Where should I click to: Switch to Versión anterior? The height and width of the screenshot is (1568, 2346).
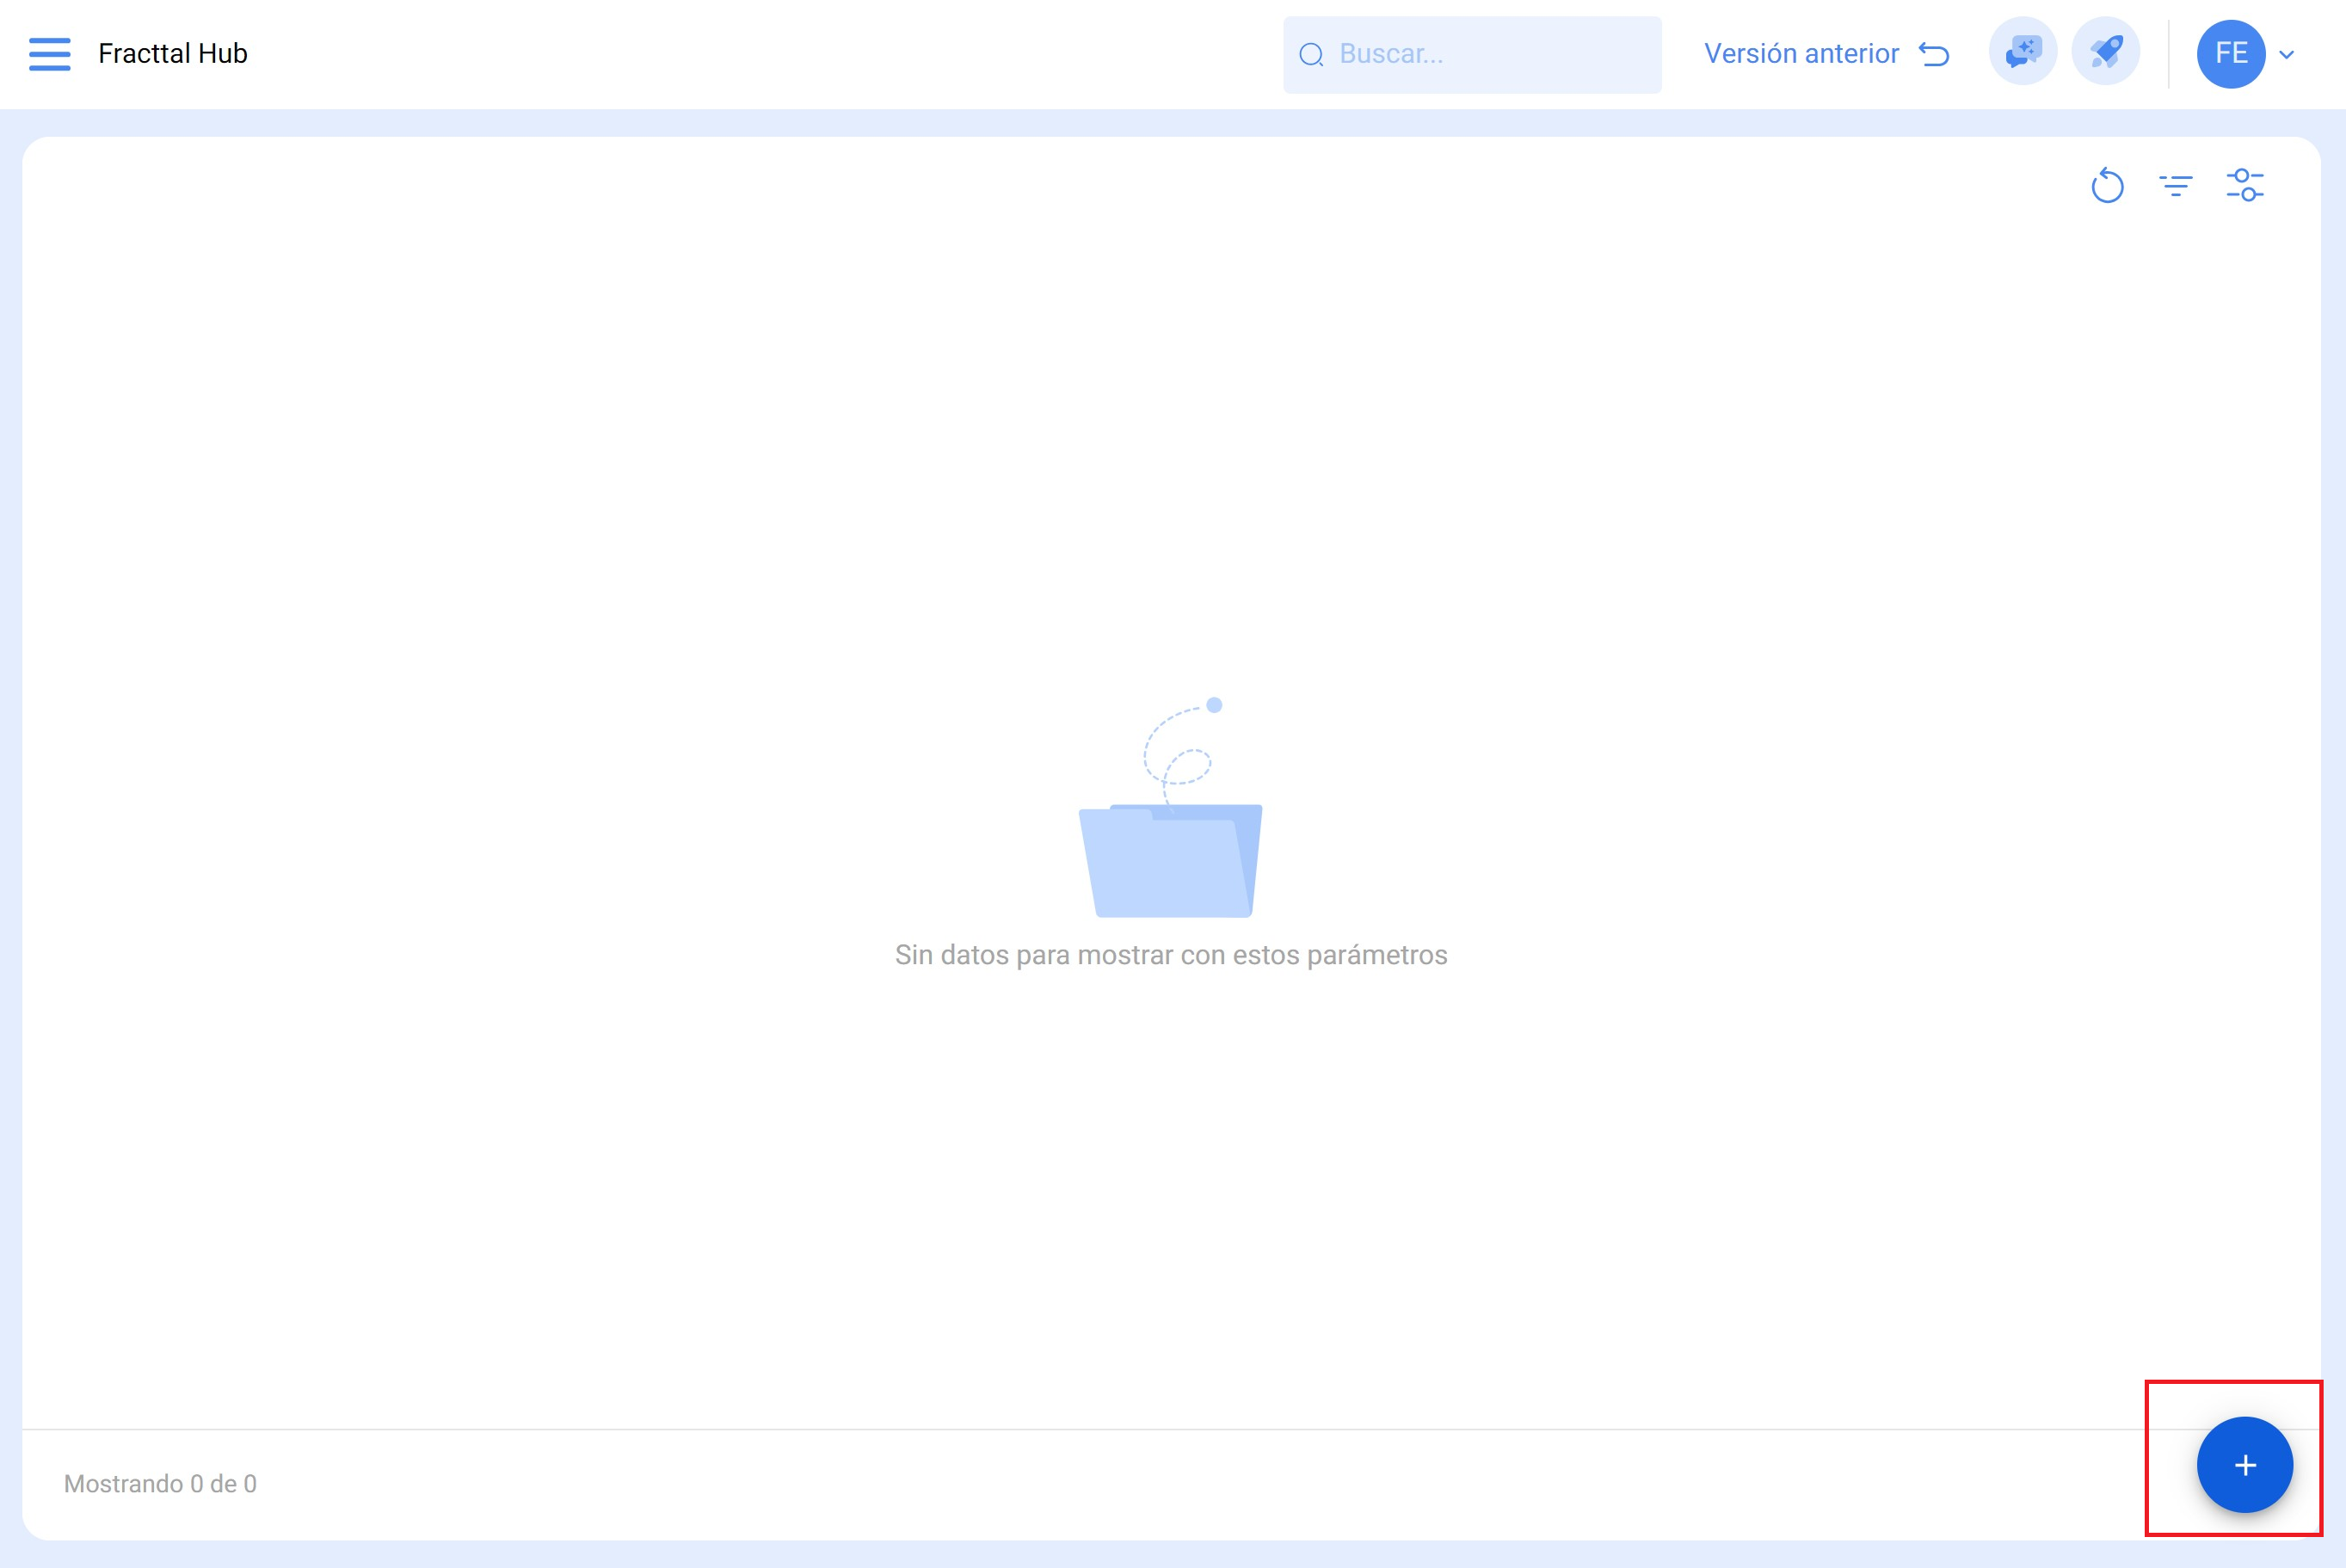pos(1801,54)
